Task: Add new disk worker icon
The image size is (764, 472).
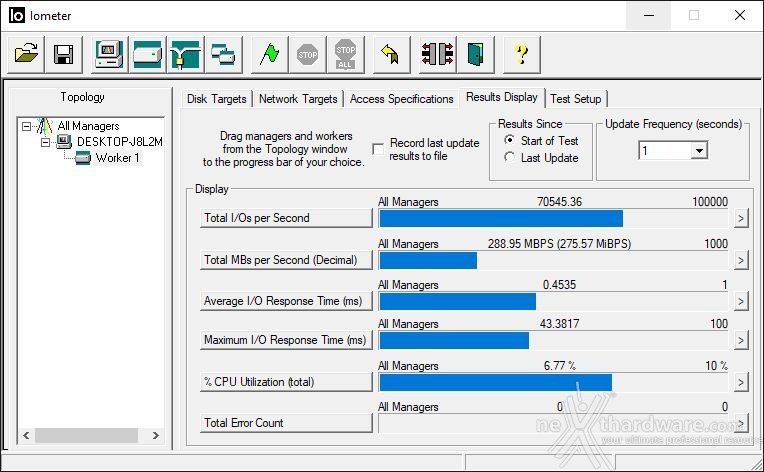Action: coord(147,54)
